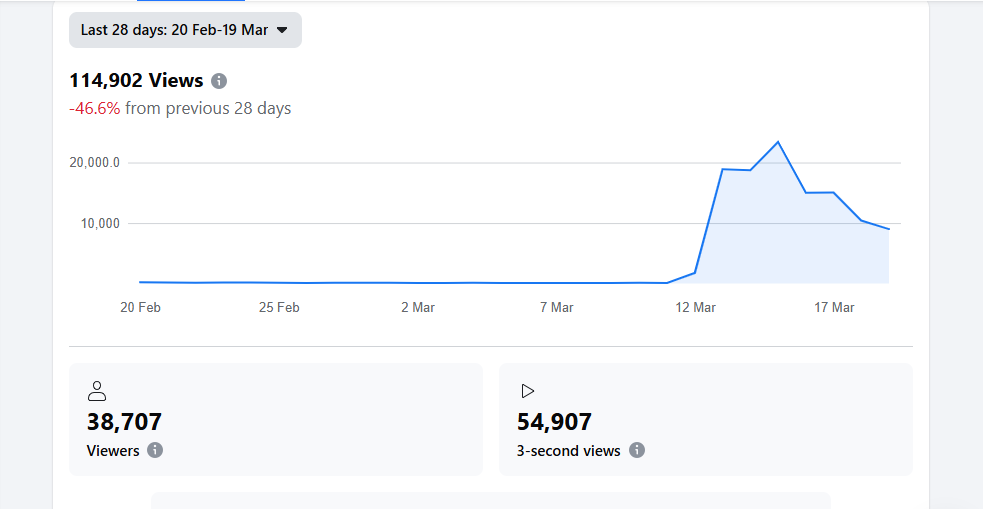The height and width of the screenshot is (509, 983).
Task: Click the person icon above Viewers
Action: (x=97, y=391)
